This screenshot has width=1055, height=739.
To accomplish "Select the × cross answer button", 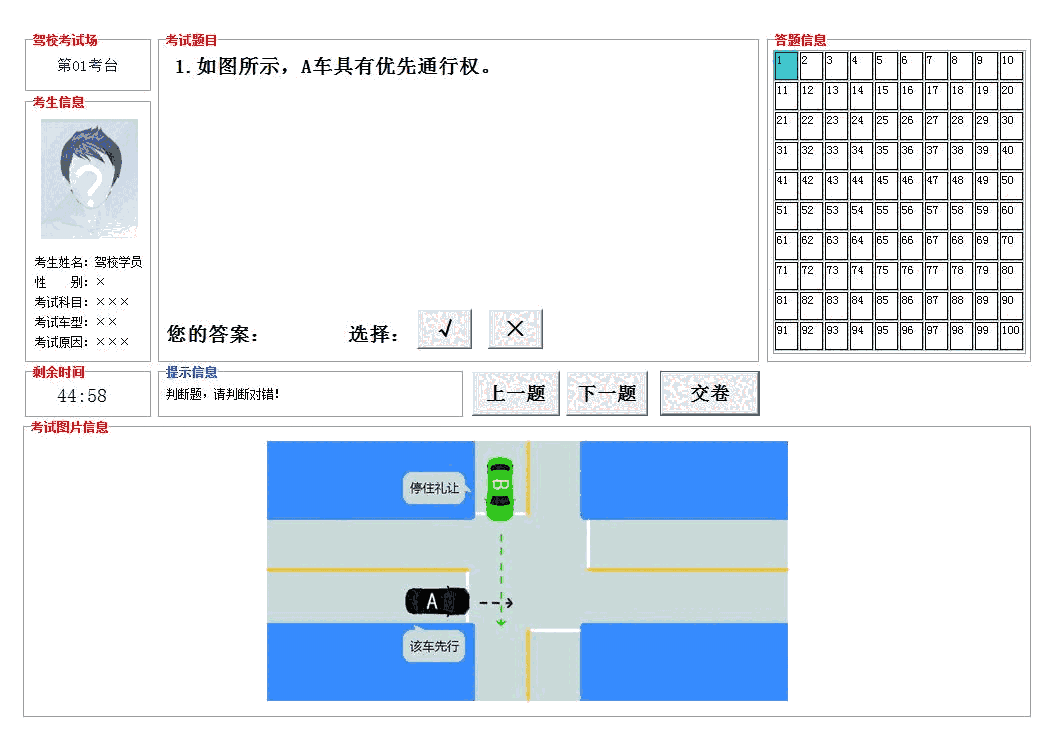I will pos(515,328).
